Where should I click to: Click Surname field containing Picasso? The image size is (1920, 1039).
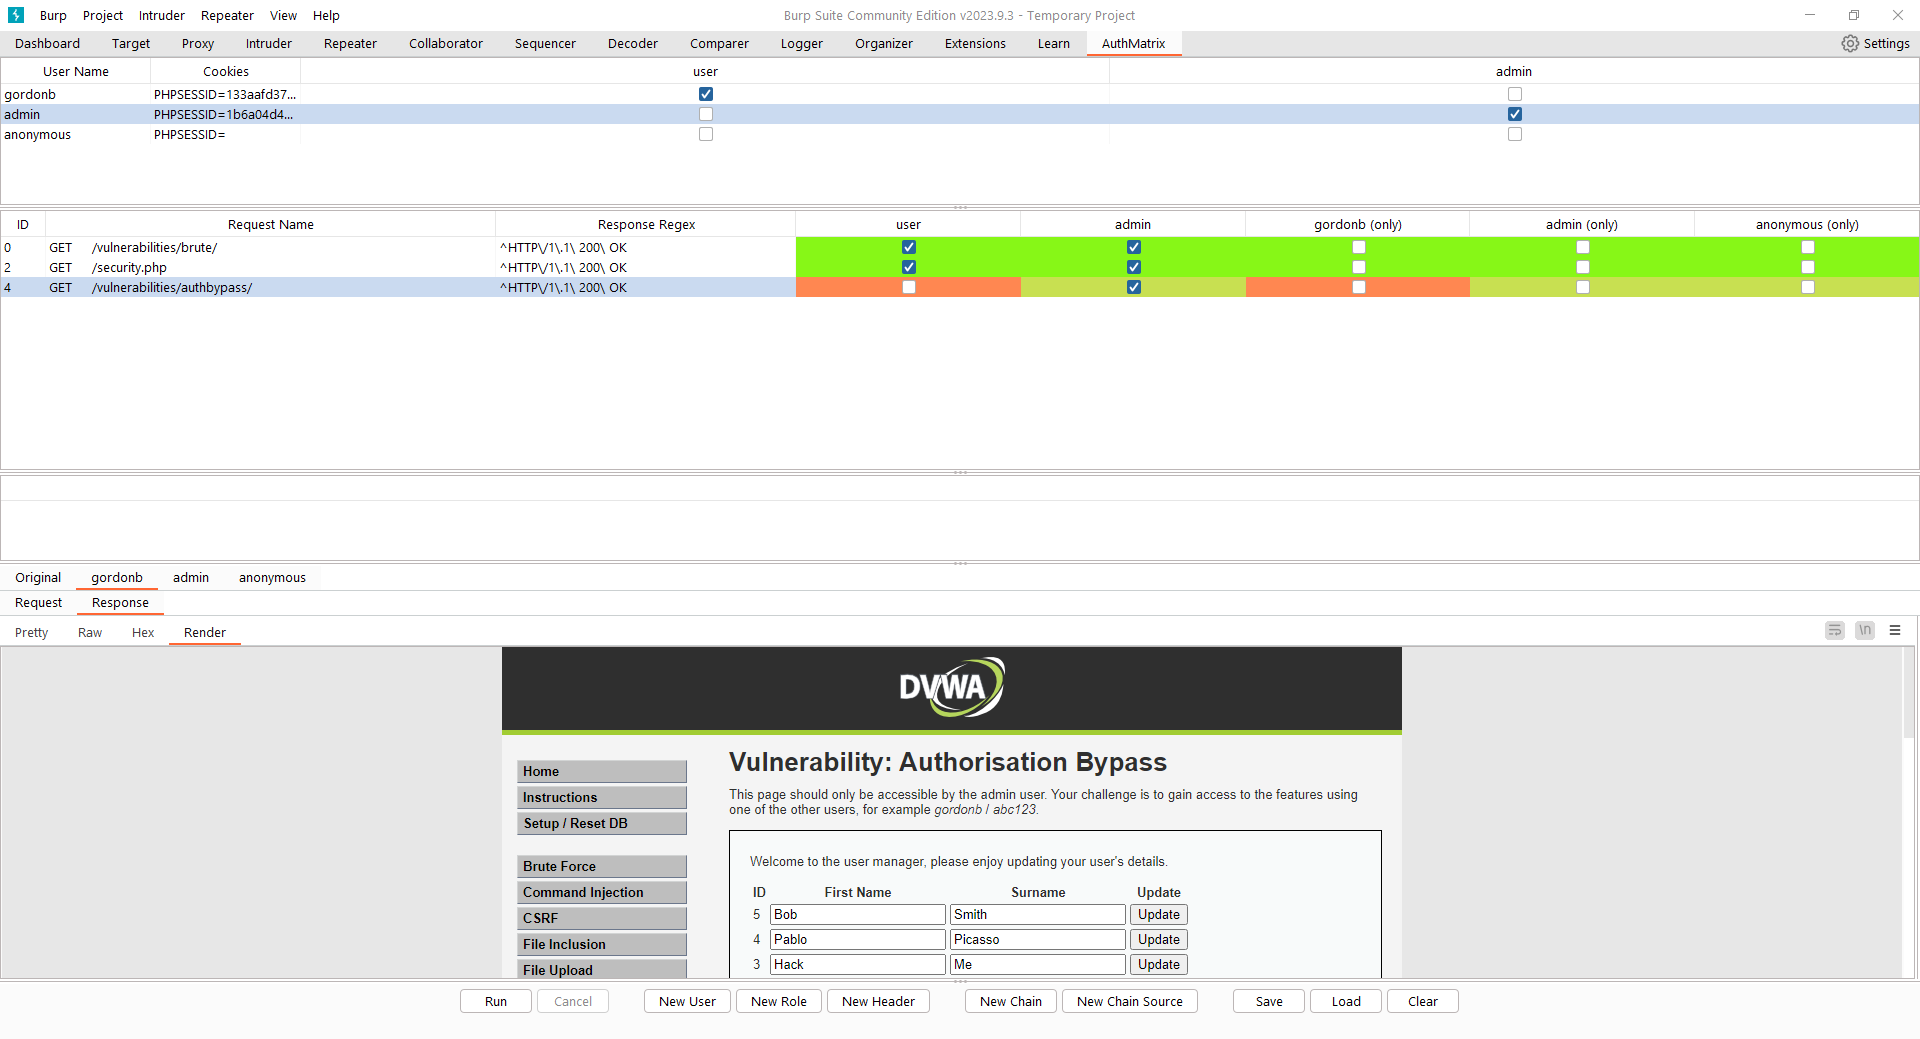pyautogui.click(x=1037, y=939)
